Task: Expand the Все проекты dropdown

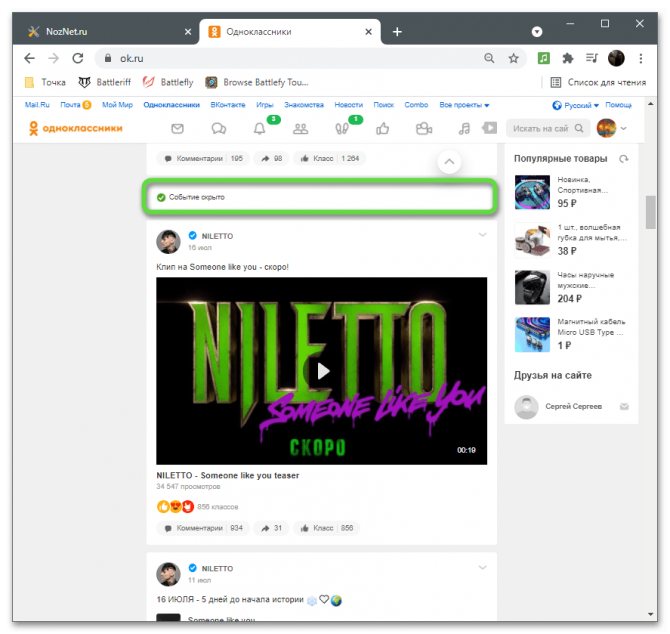Action: 464,105
